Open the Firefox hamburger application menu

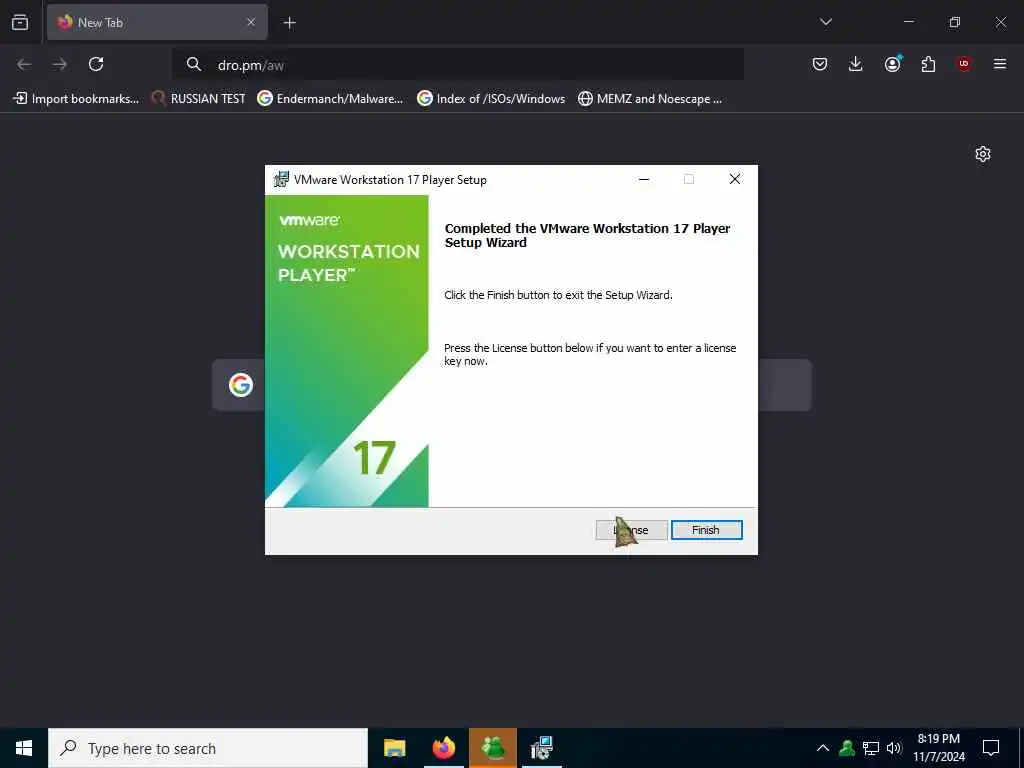[1000, 64]
